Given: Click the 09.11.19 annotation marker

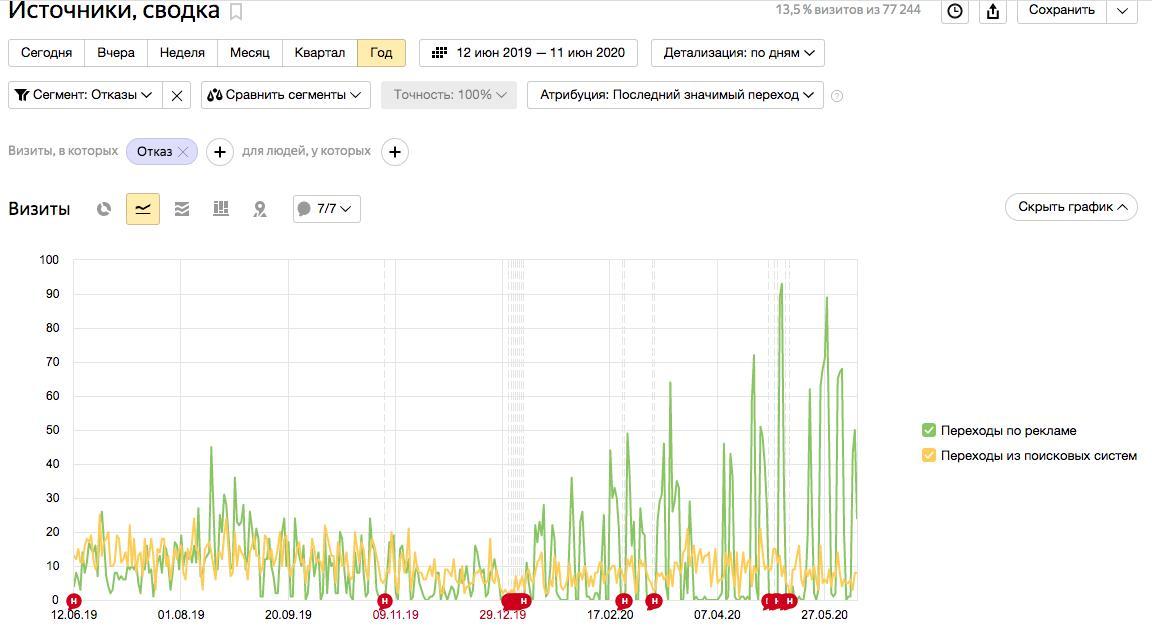Looking at the screenshot, I should pyautogui.click(x=385, y=601).
